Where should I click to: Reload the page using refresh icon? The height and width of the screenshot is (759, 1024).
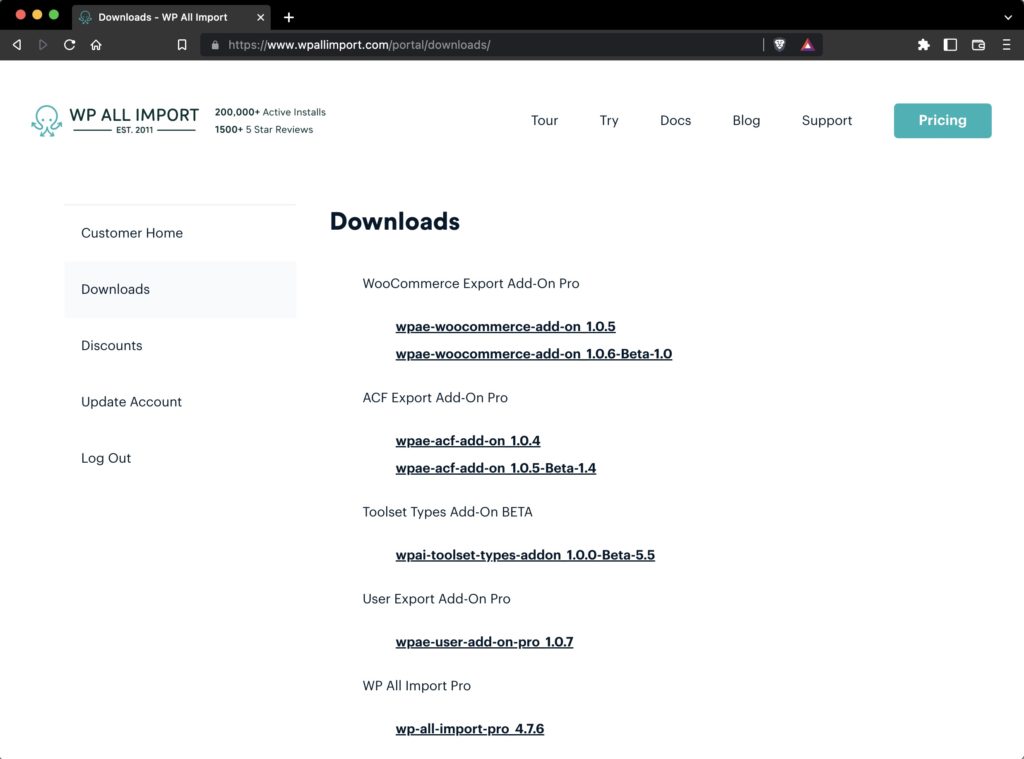point(68,44)
